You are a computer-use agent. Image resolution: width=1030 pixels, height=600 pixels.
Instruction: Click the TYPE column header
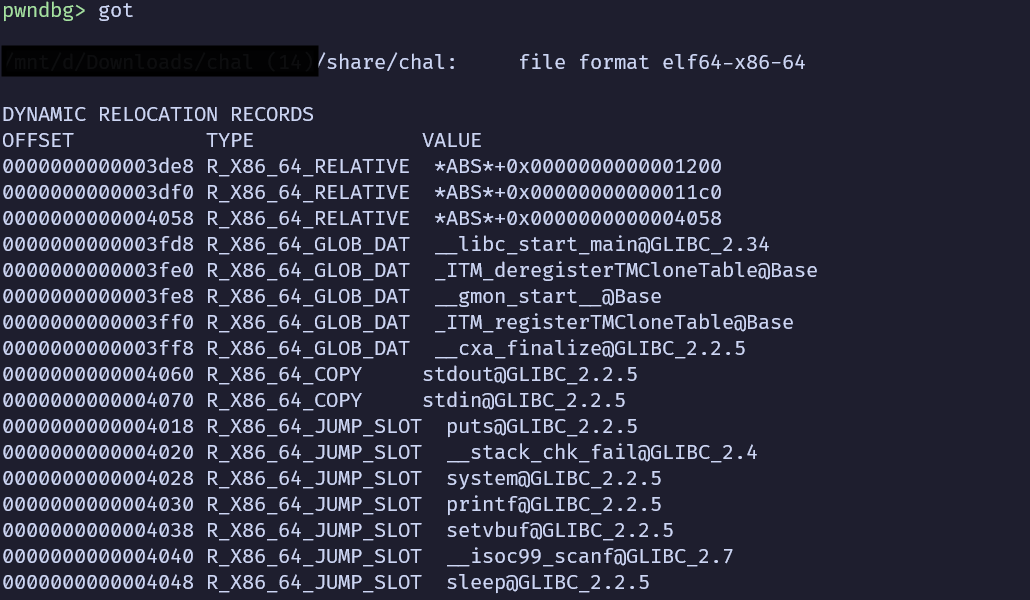pyautogui.click(x=230, y=141)
